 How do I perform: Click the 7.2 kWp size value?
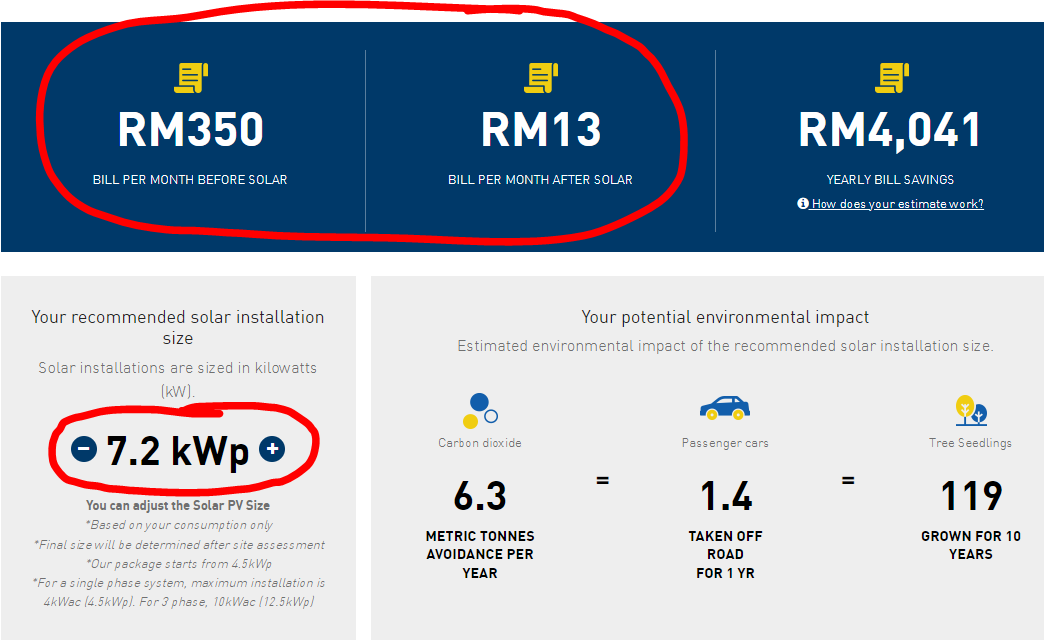(x=178, y=451)
